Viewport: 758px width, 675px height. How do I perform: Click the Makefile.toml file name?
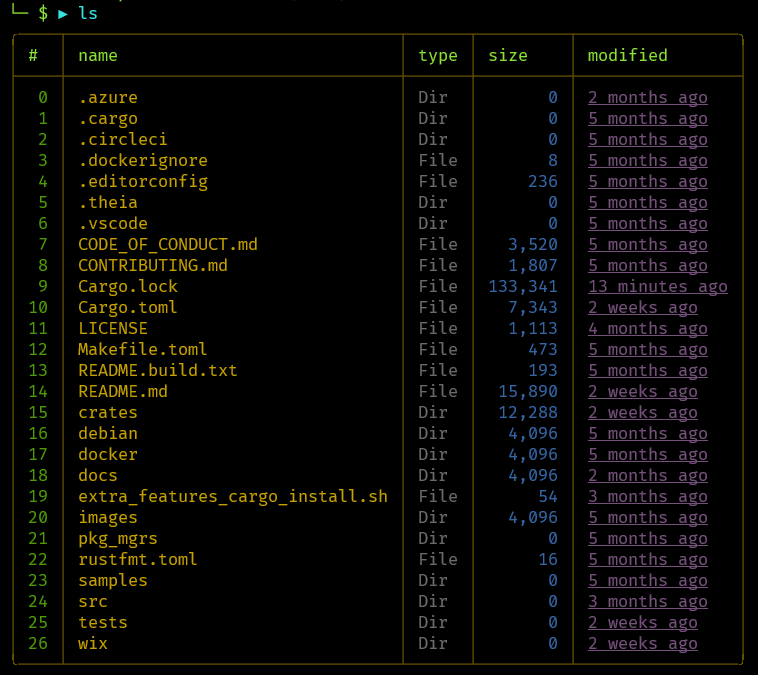(x=143, y=350)
